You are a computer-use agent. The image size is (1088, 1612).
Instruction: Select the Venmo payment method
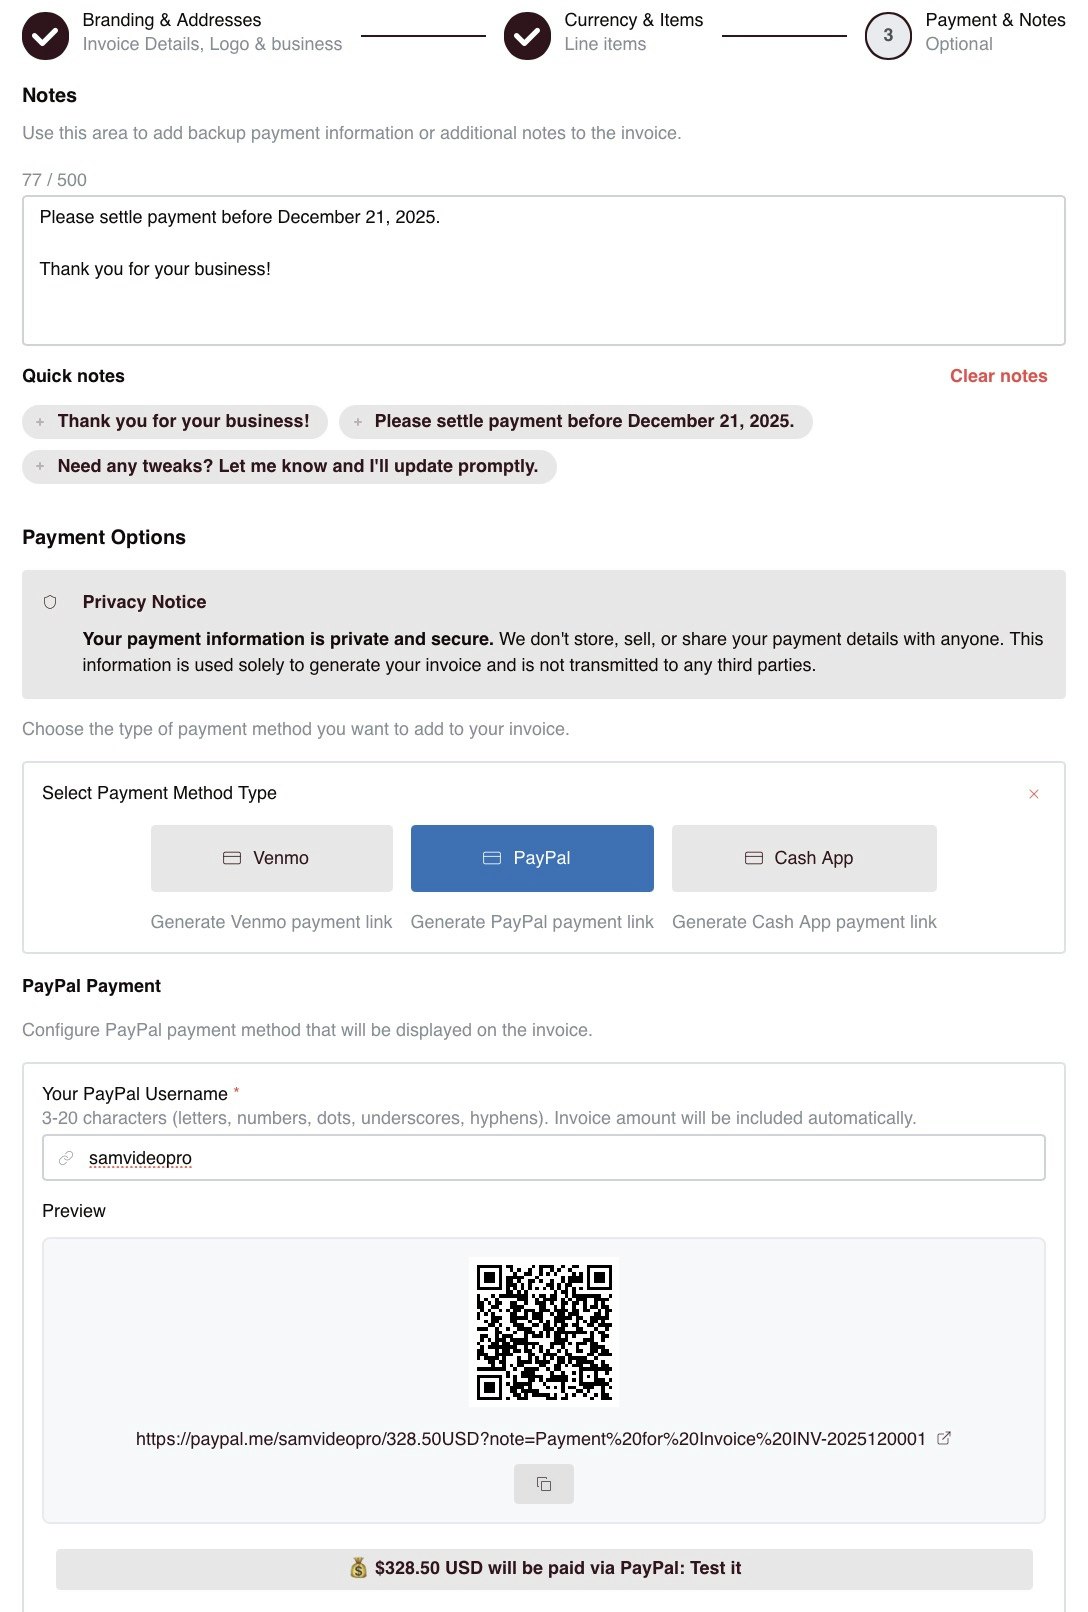(x=271, y=857)
